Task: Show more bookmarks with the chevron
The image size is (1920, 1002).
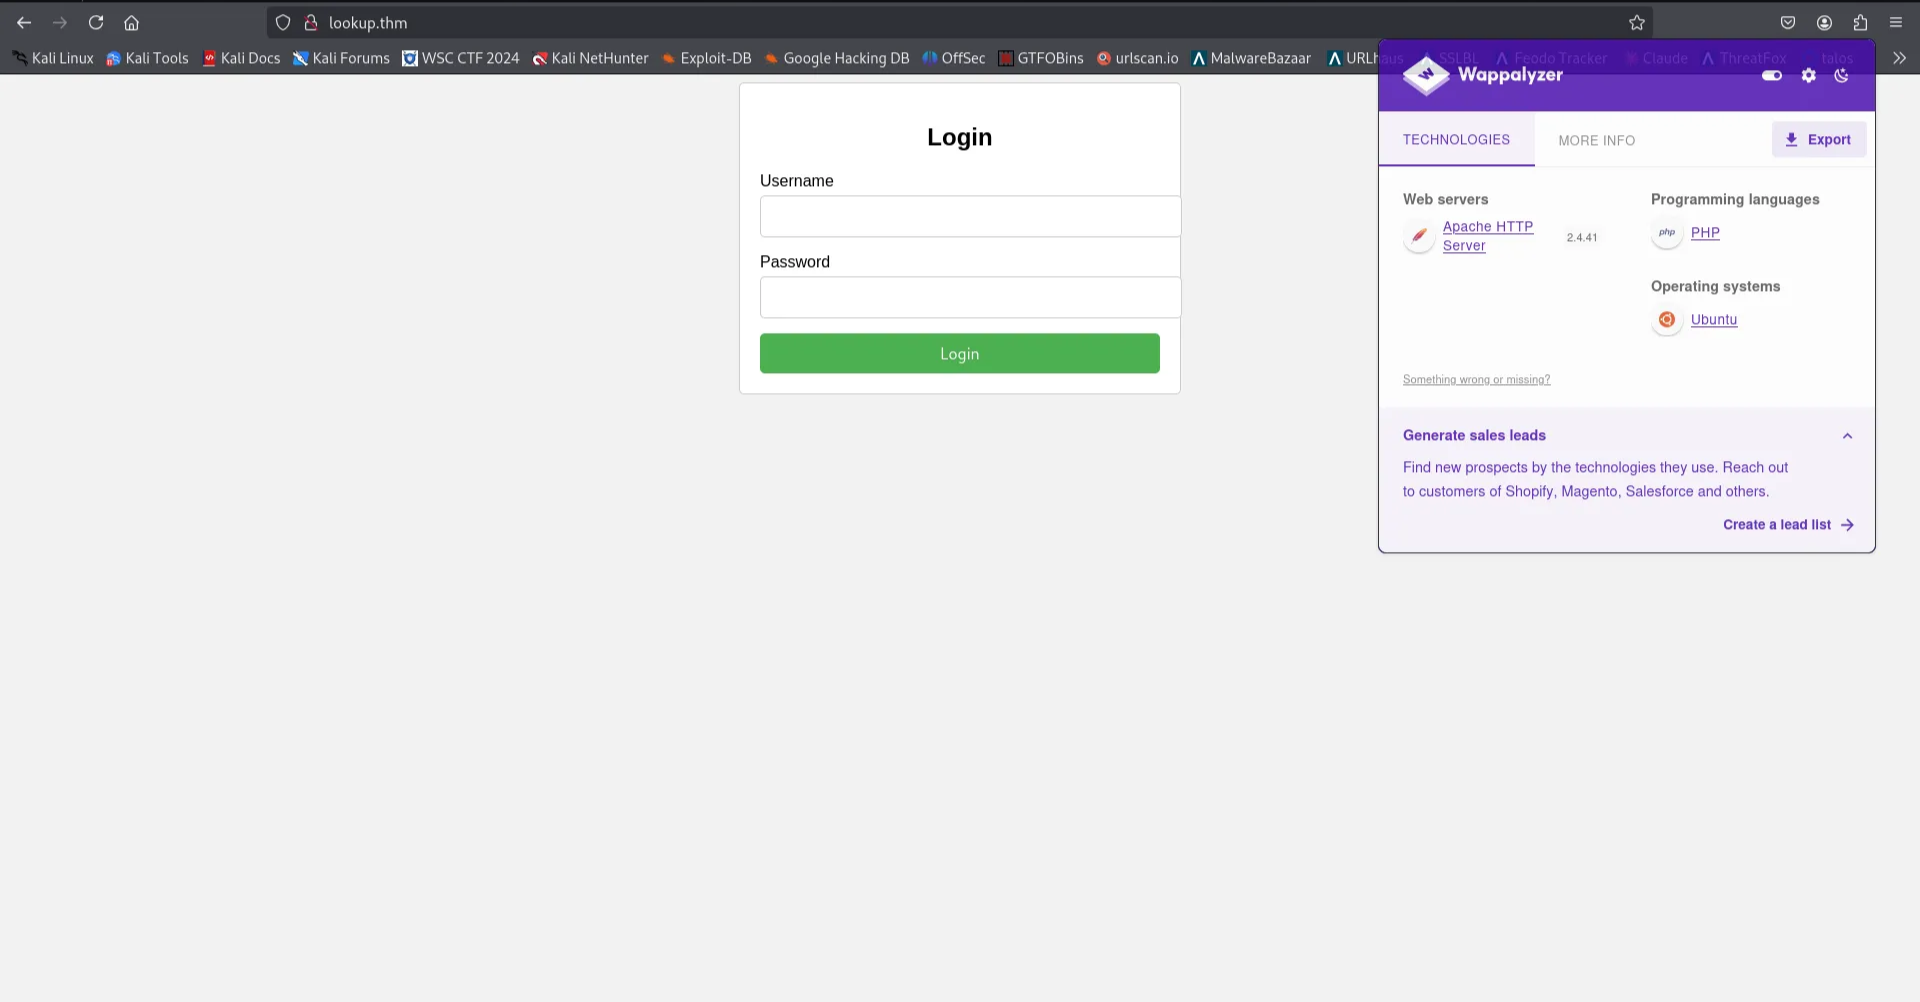Action: point(1899,58)
